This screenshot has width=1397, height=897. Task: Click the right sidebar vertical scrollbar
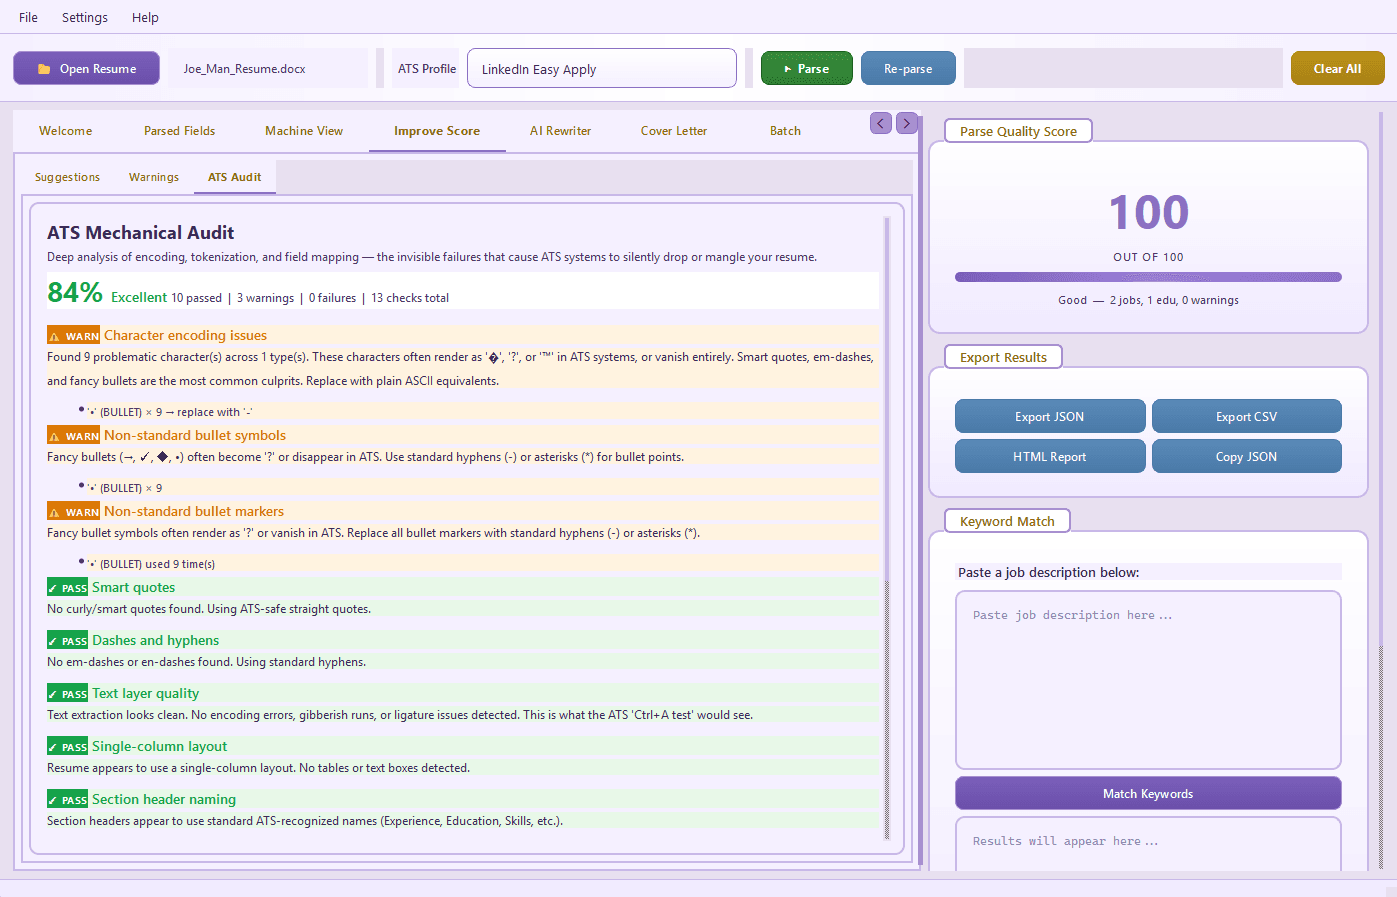point(1382,490)
